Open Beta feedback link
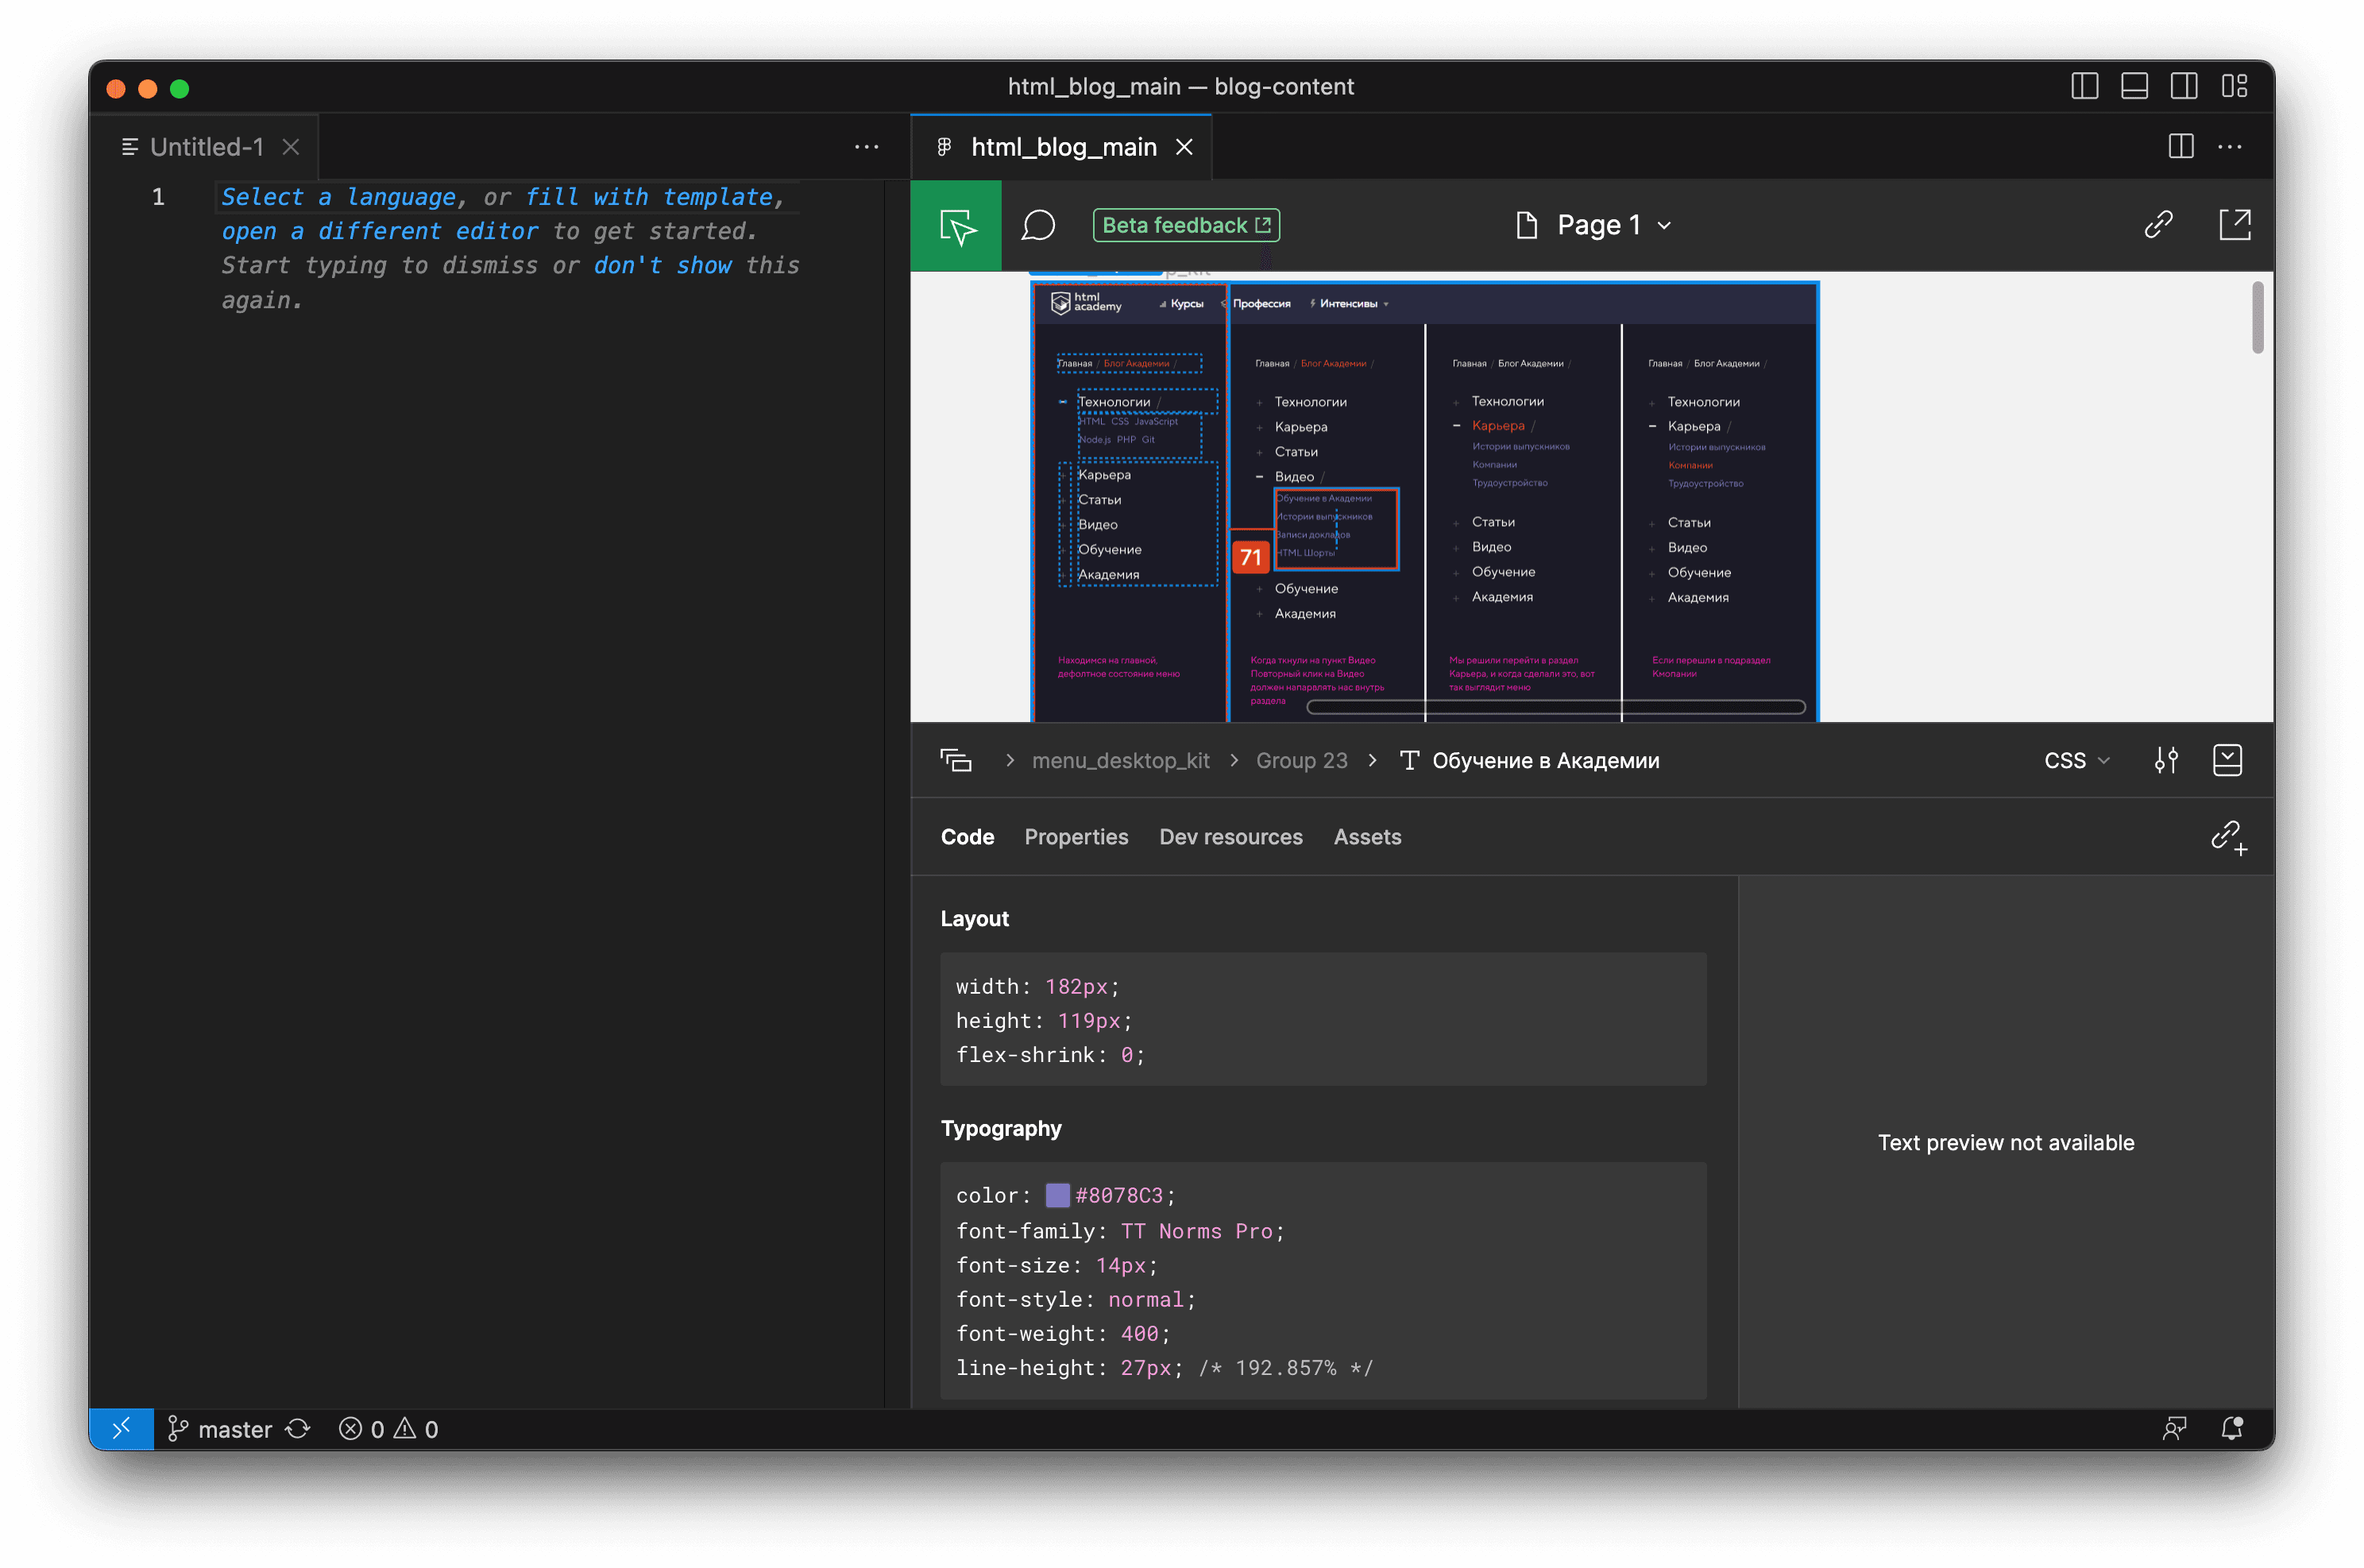The image size is (2364, 1568). point(1186,225)
